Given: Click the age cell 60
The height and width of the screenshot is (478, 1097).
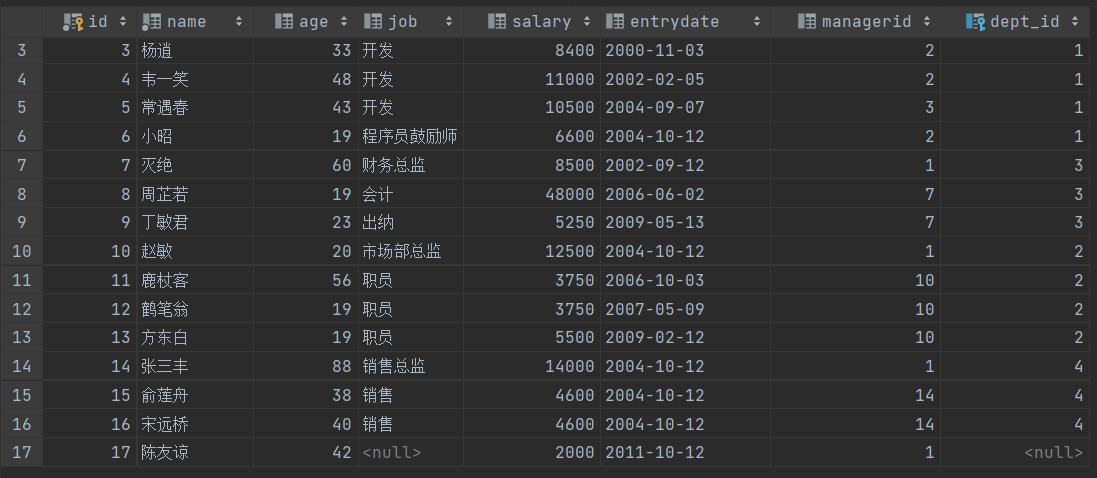Looking at the screenshot, I should [x=306, y=165].
